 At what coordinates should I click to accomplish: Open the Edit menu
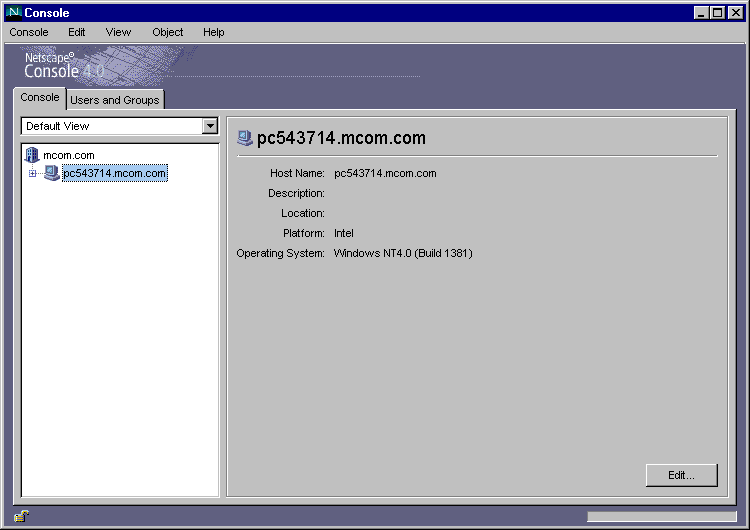77,32
